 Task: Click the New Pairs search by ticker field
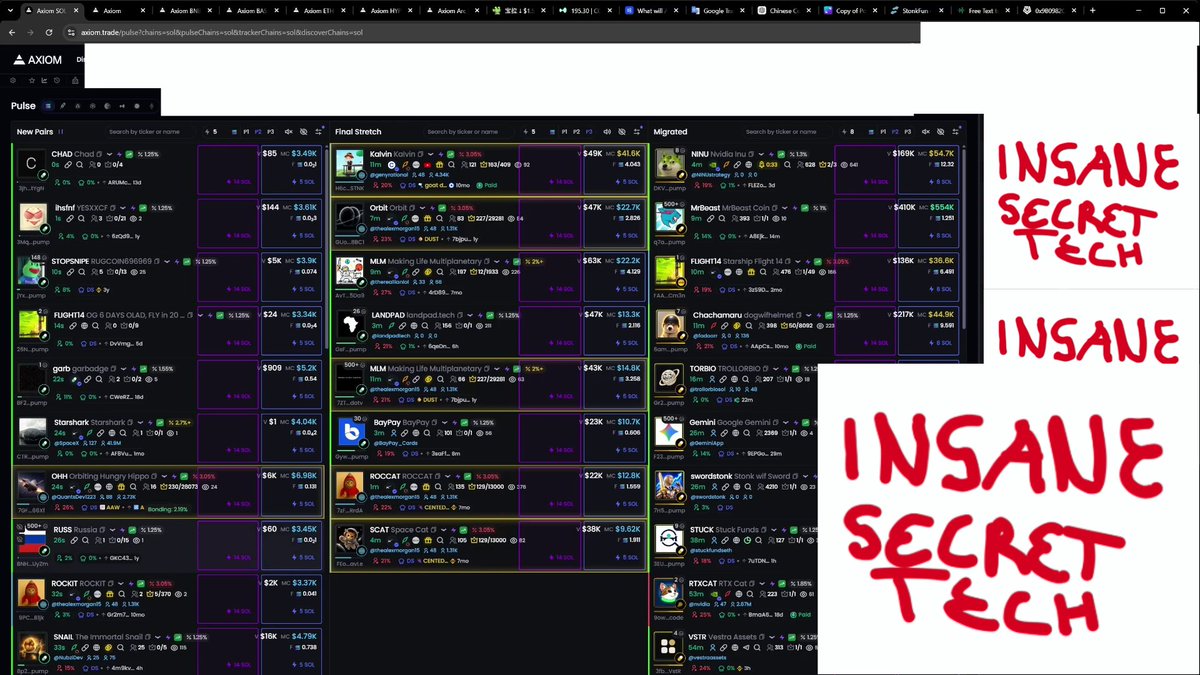point(148,131)
